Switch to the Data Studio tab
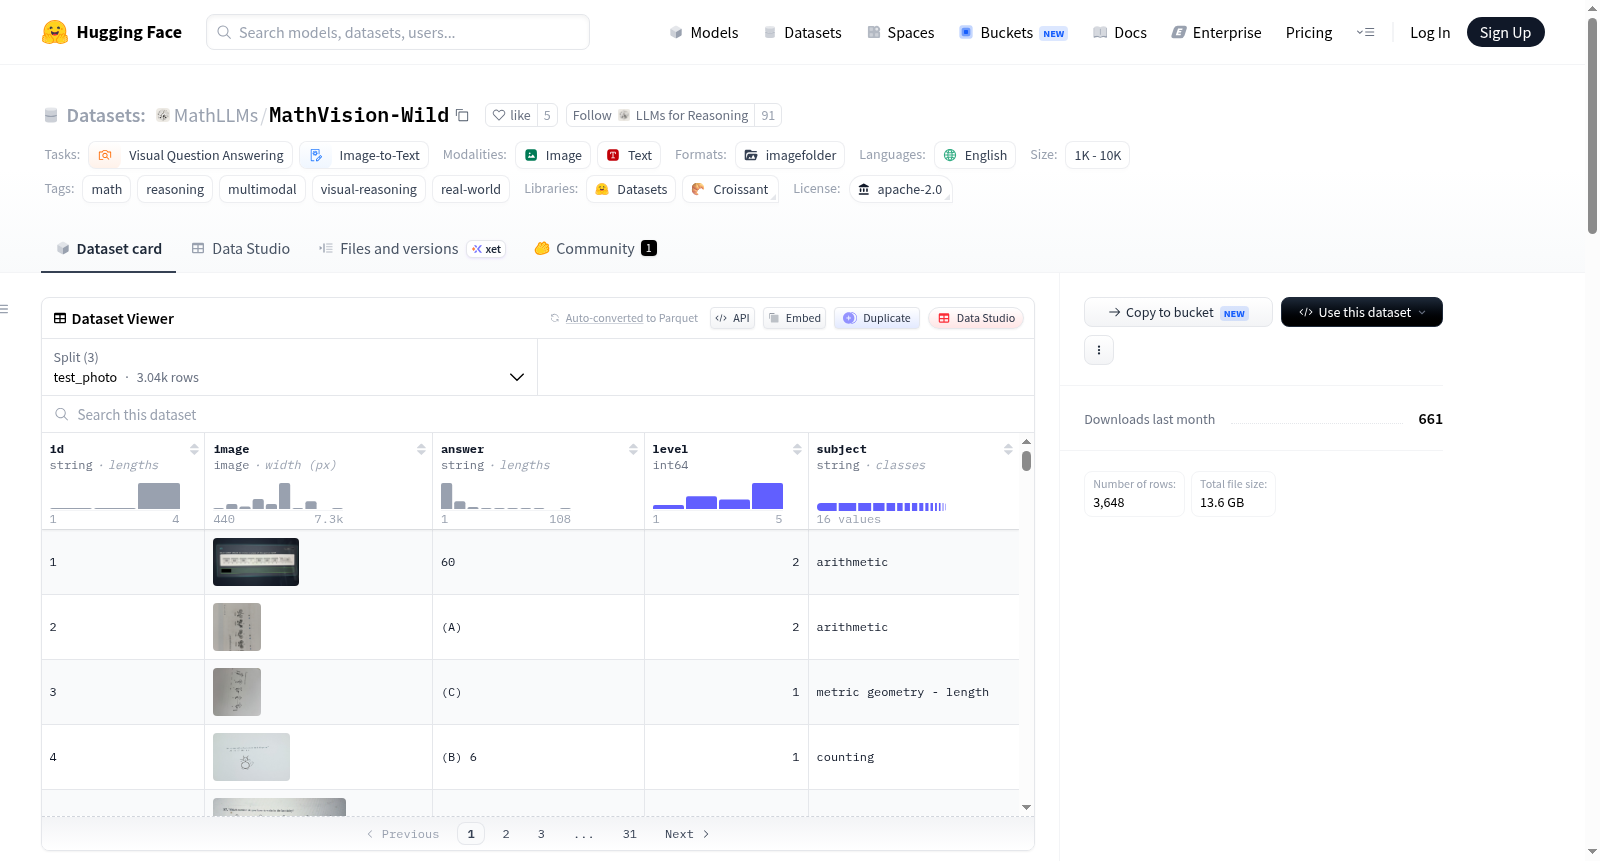 [x=241, y=249]
